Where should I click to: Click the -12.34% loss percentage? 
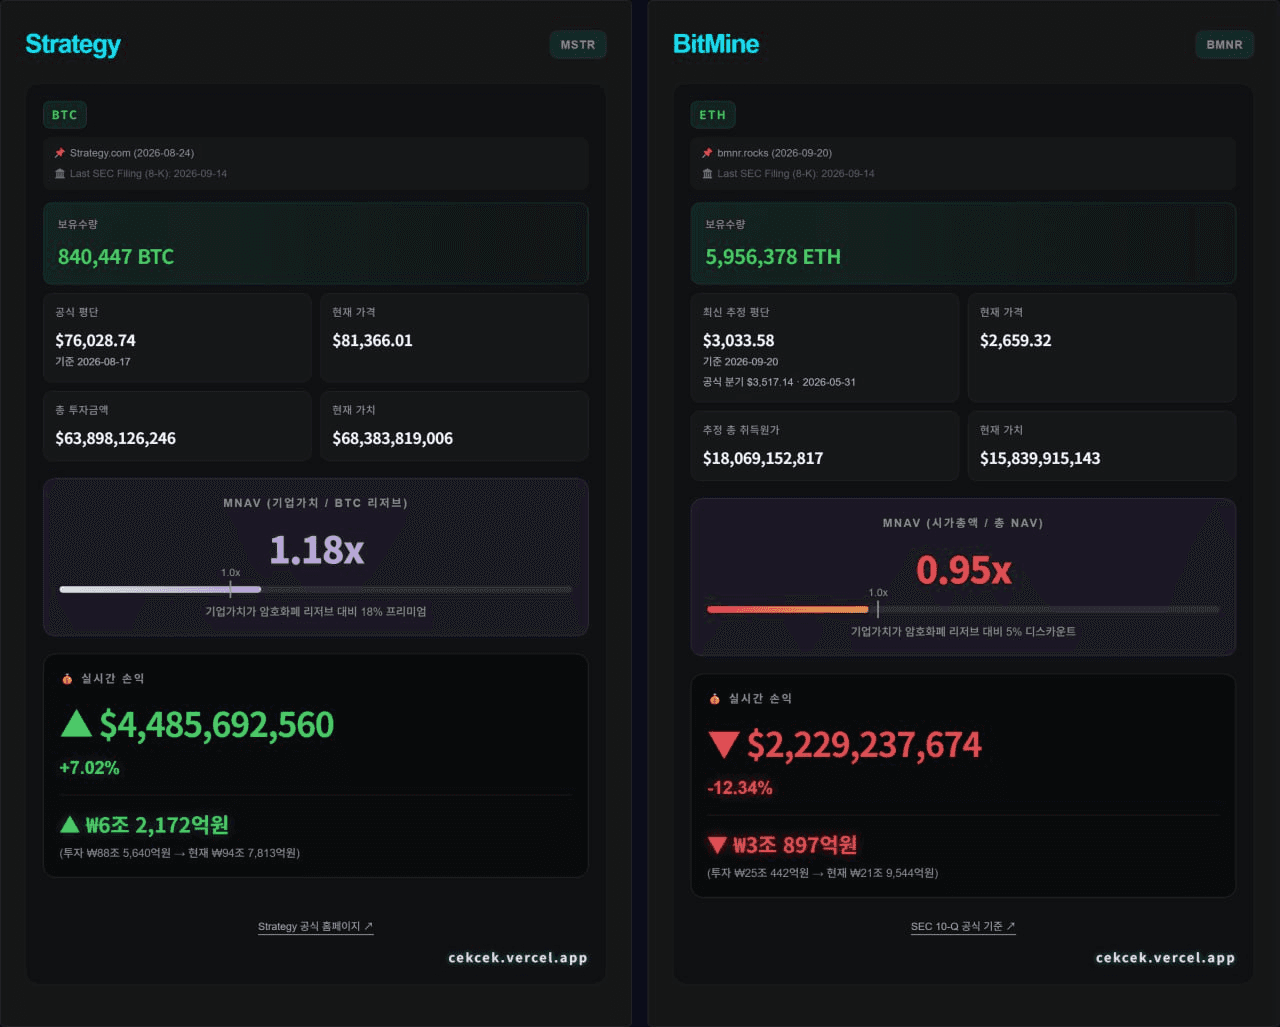(x=740, y=788)
